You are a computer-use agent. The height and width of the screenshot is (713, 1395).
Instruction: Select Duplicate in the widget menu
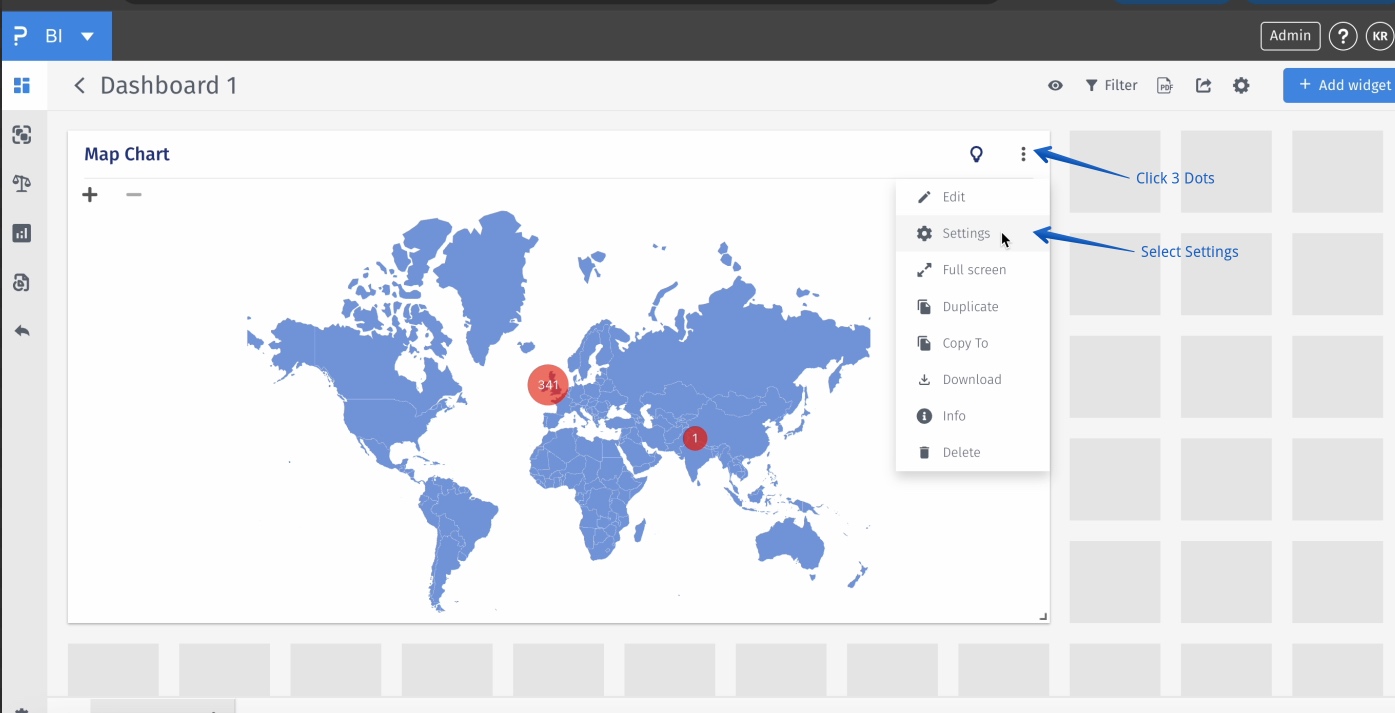coord(972,307)
